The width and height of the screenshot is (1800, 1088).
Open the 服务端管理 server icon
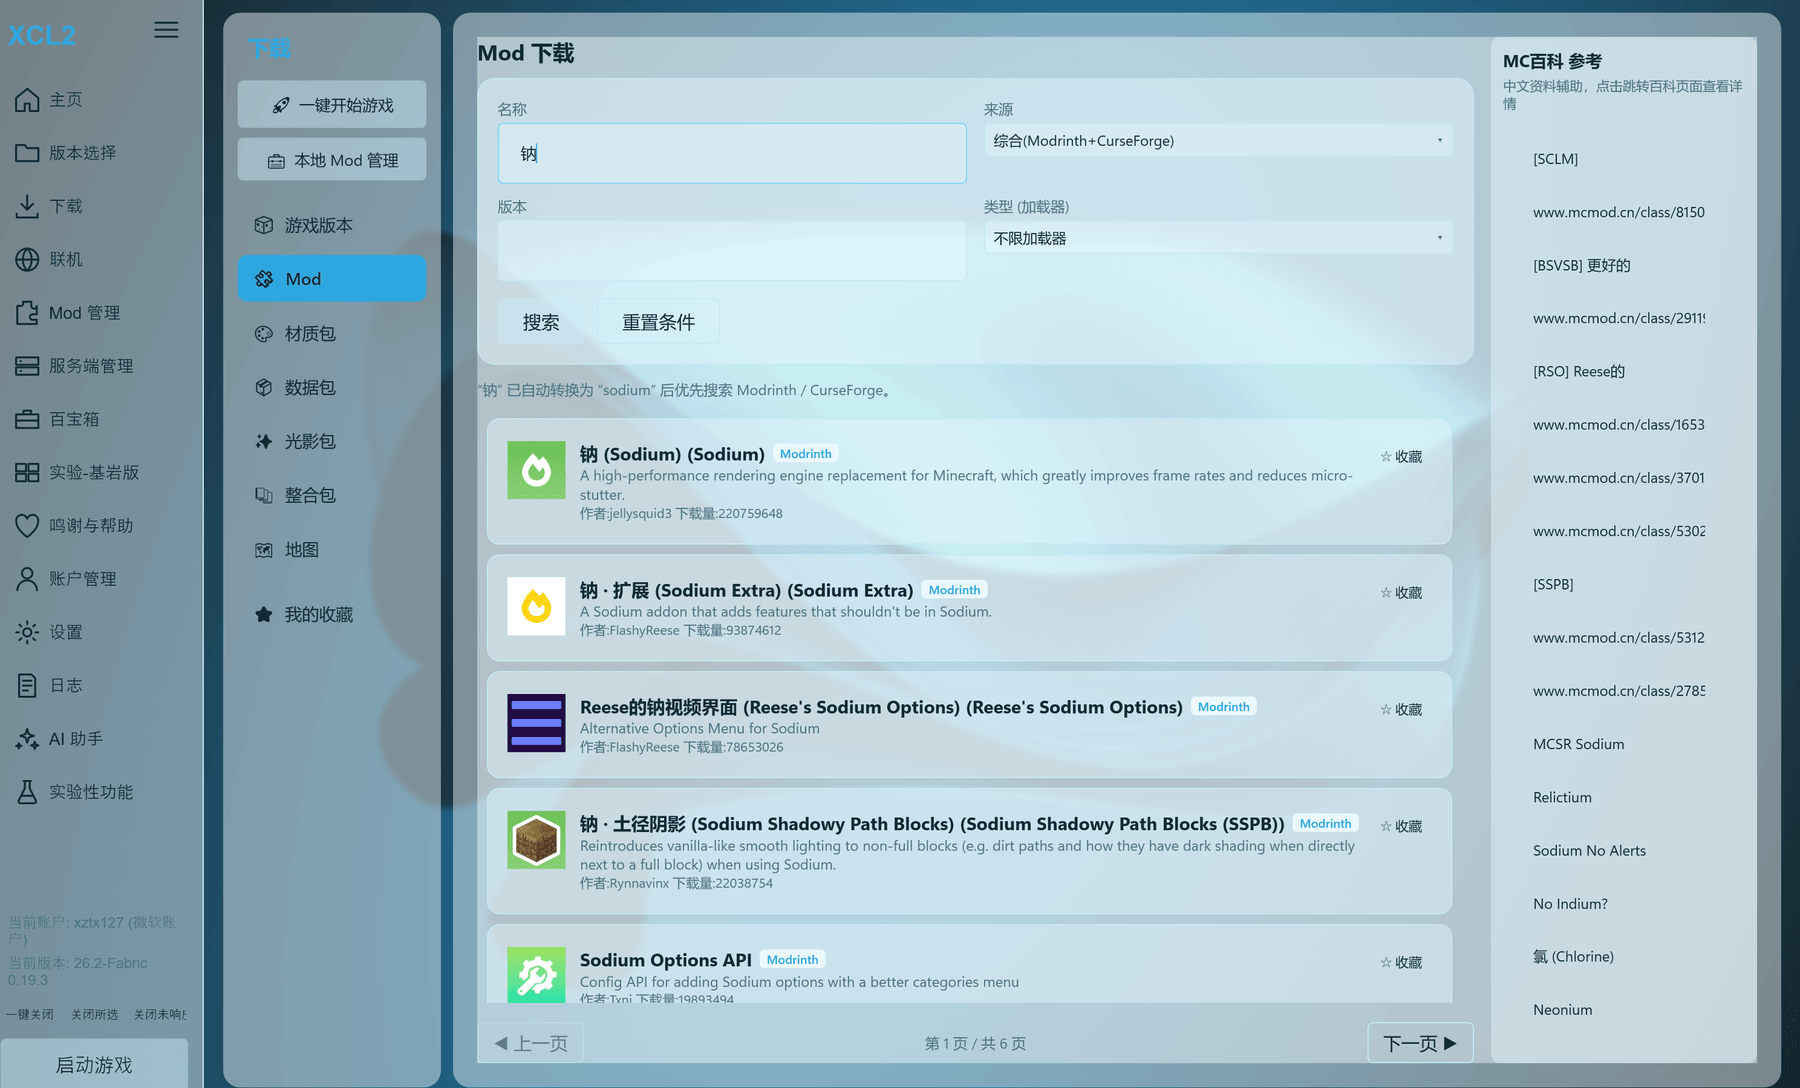tap(27, 366)
